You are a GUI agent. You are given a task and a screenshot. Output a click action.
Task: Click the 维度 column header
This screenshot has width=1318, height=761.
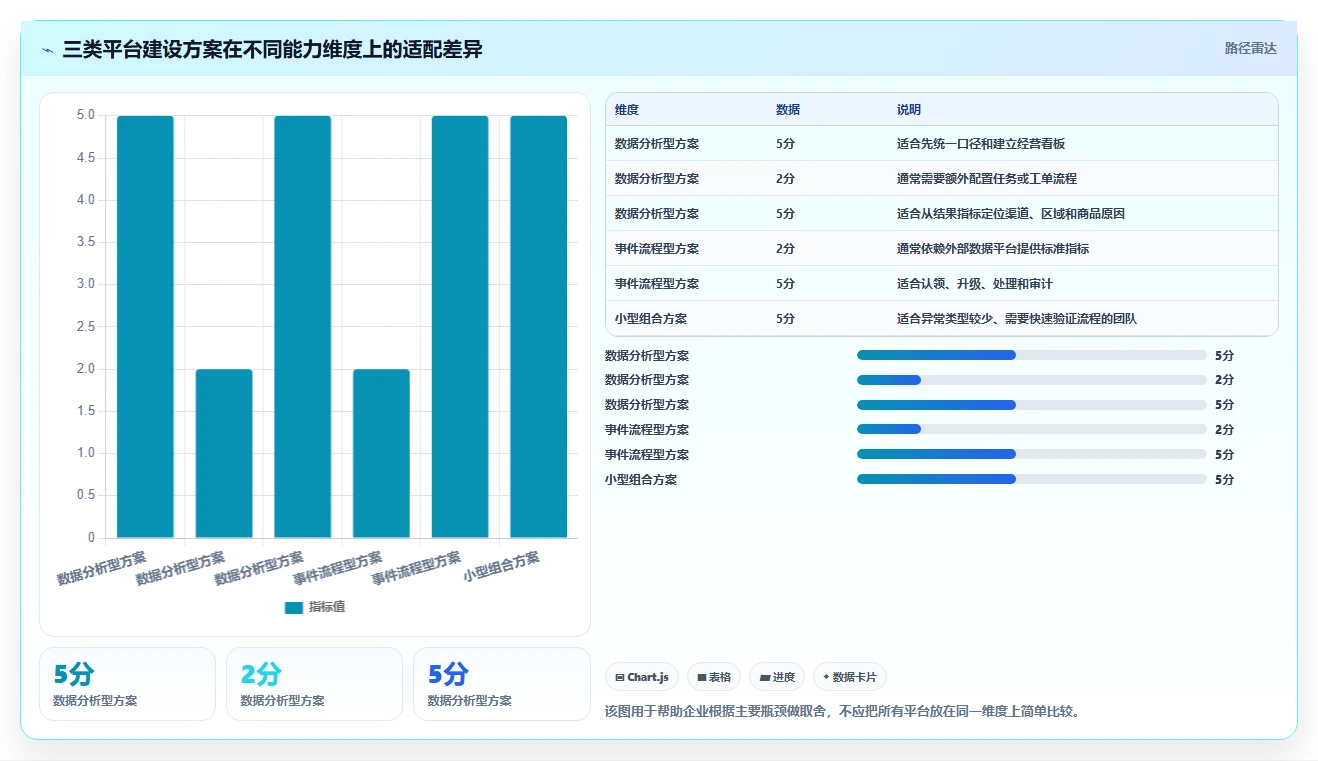click(627, 109)
